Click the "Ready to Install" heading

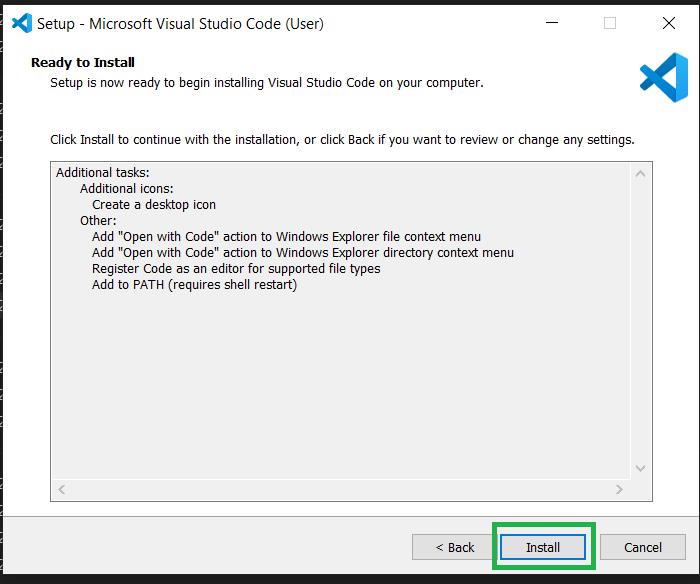[83, 63]
